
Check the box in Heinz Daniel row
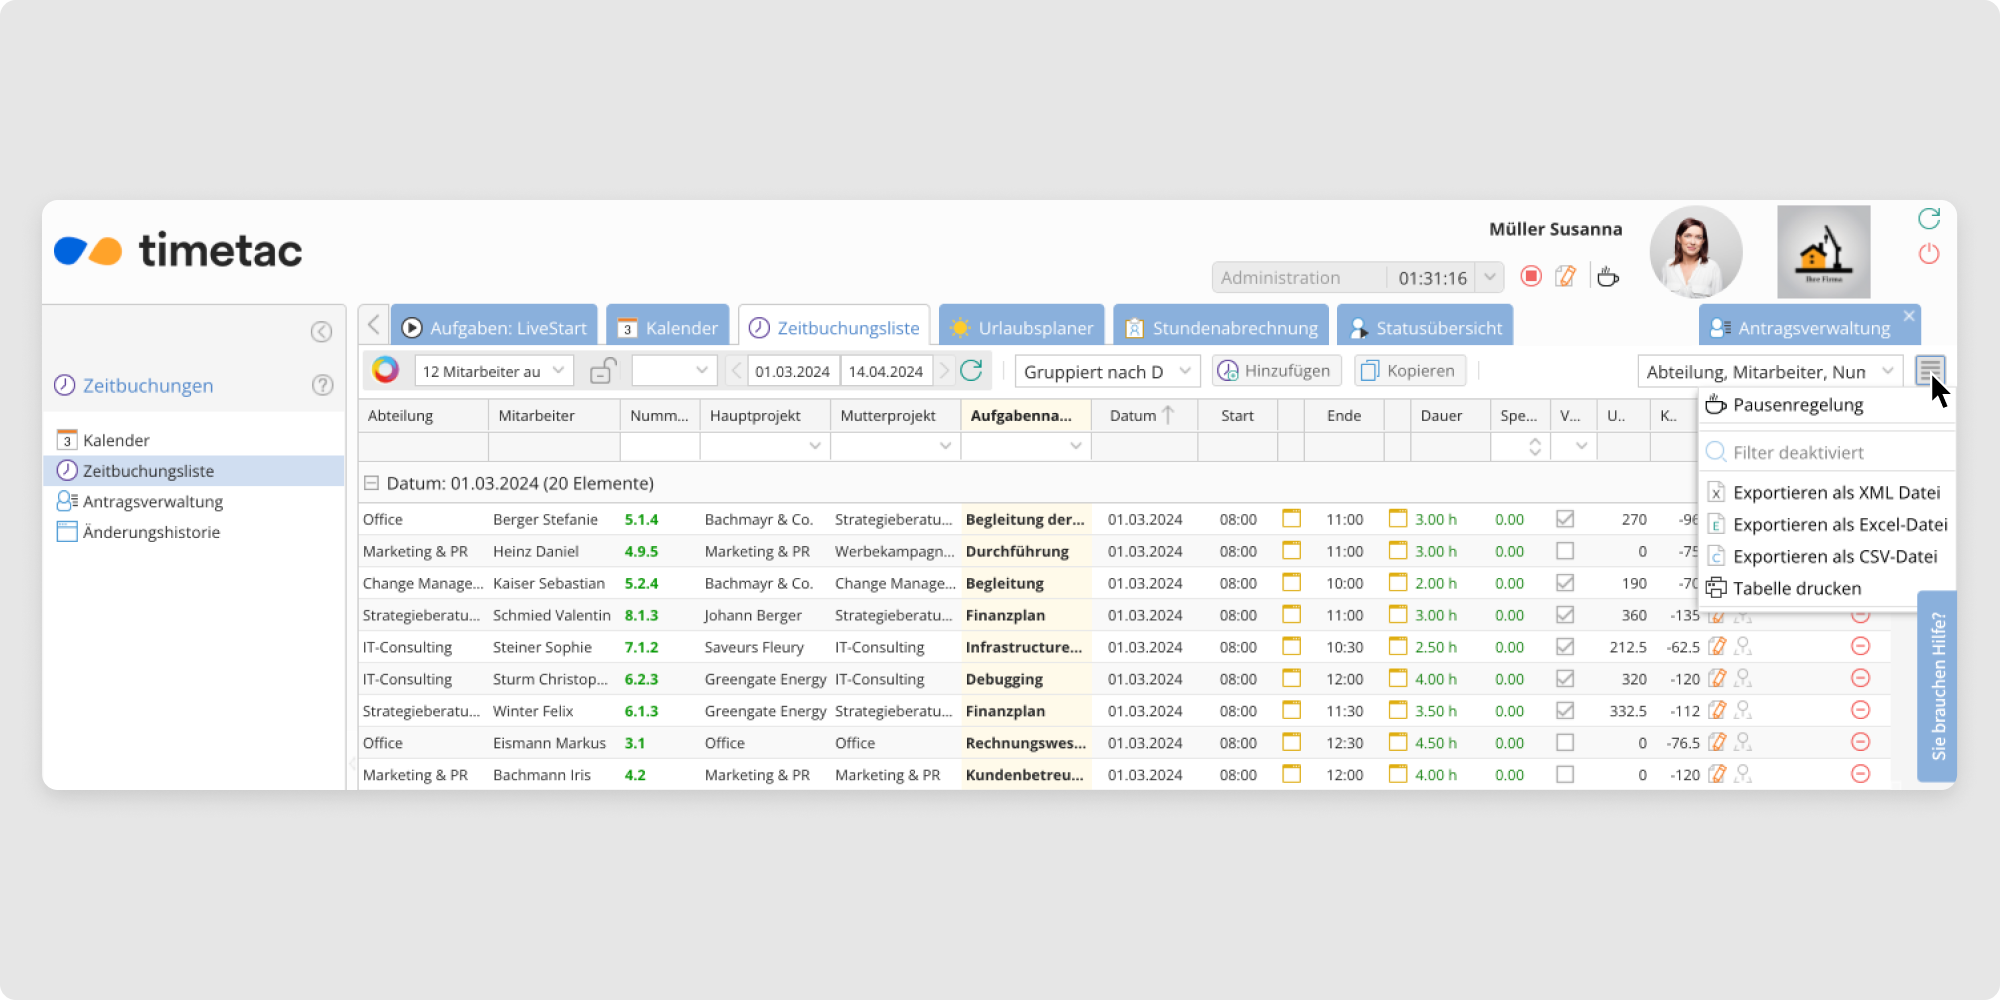click(1565, 551)
